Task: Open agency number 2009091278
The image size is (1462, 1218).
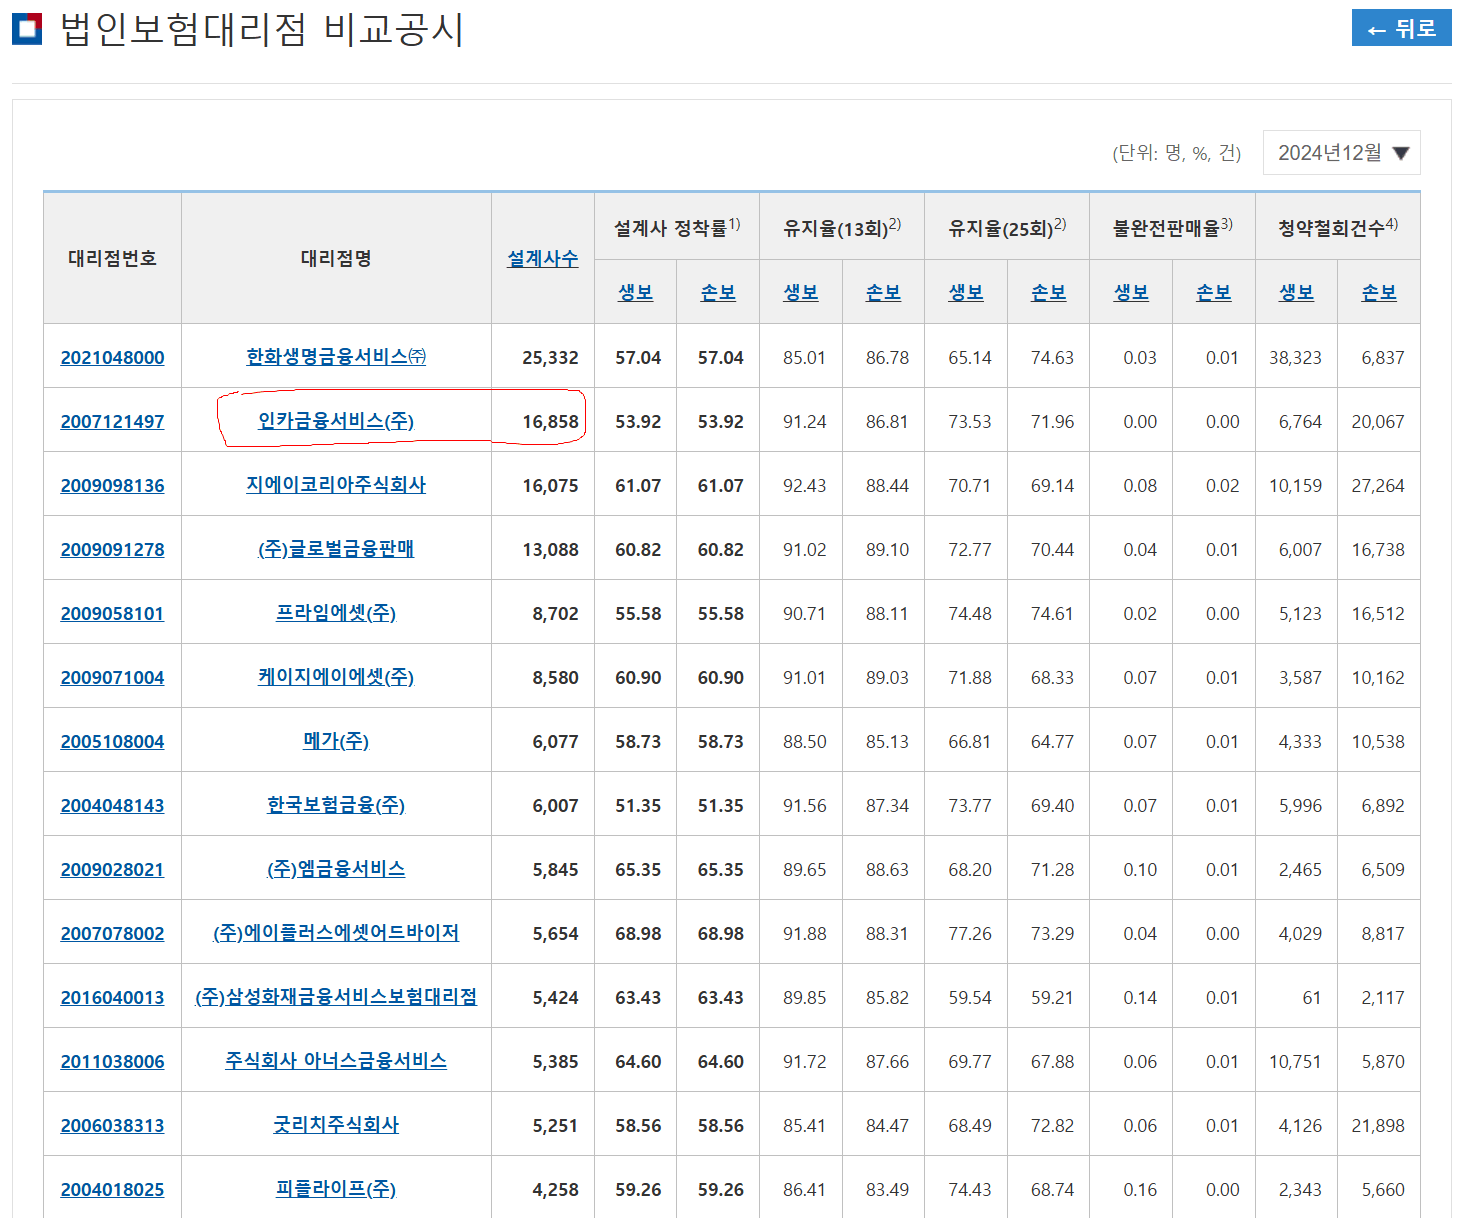Action: coord(112,549)
